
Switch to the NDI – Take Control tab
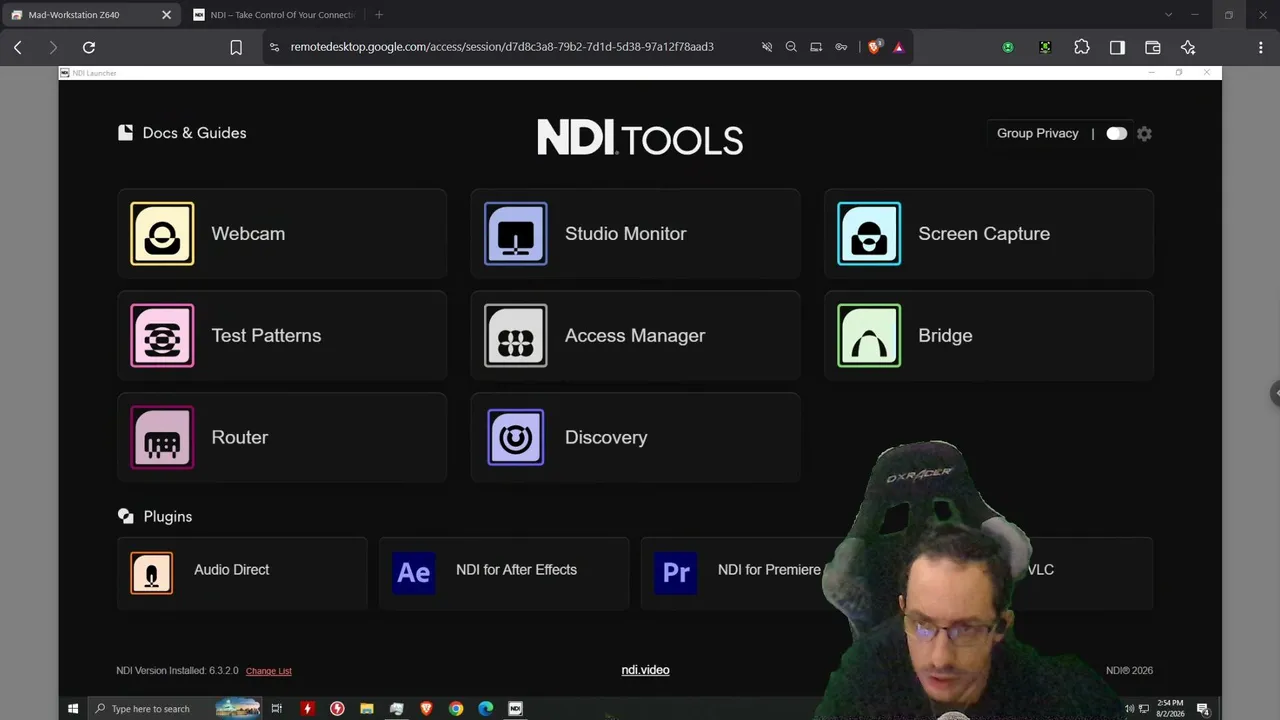pyautogui.click(x=276, y=15)
